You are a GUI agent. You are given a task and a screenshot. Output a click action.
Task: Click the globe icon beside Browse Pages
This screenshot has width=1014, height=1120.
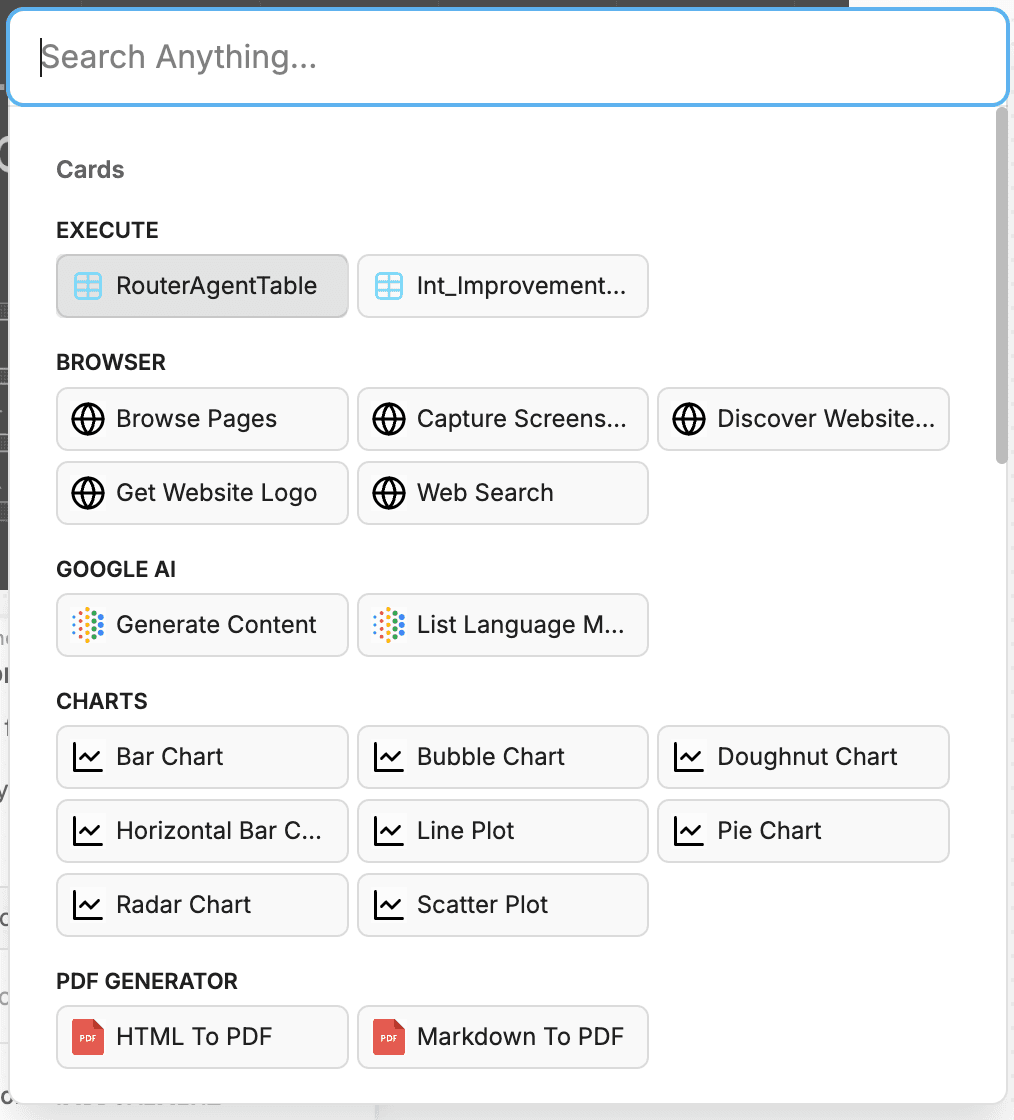point(89,419)
